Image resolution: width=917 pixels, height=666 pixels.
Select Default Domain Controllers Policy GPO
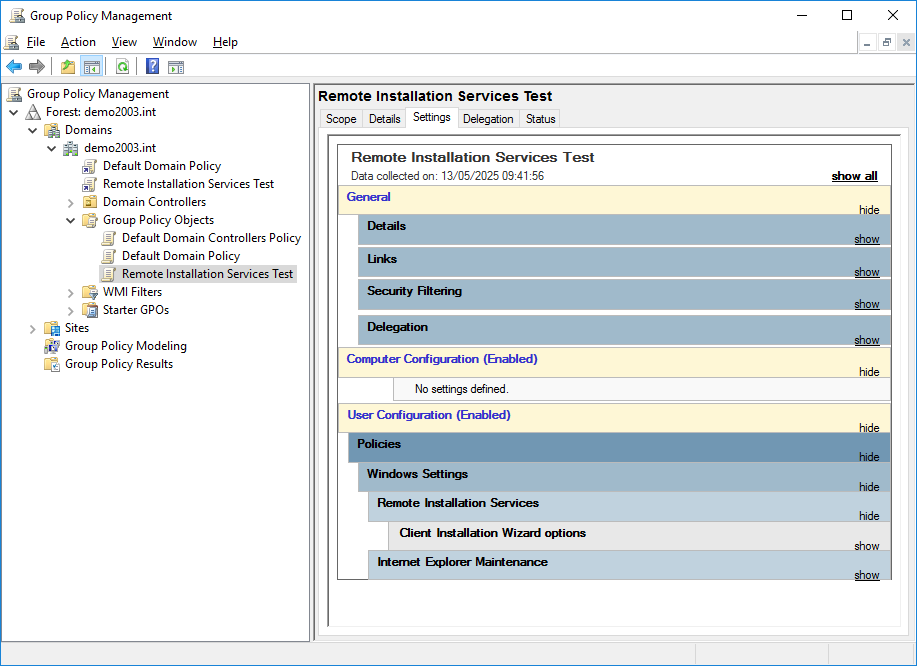[x=211, y=238]
